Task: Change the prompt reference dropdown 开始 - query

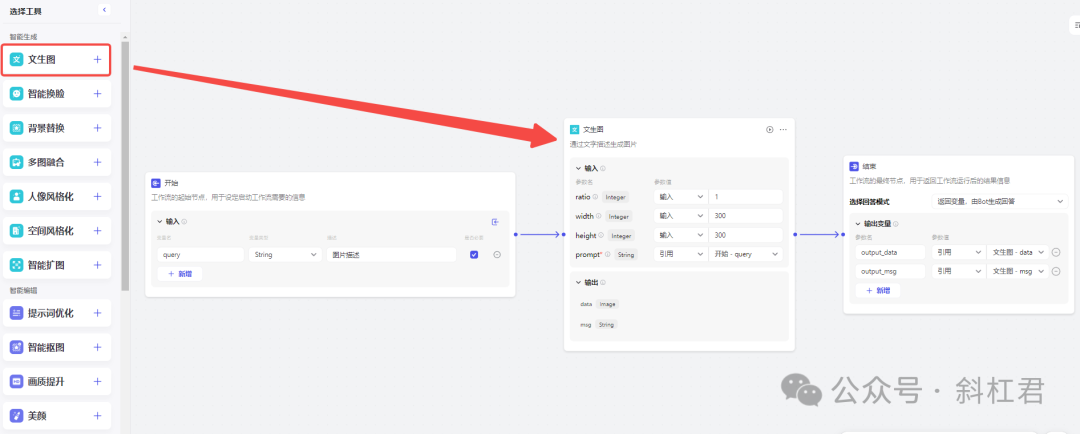Action: (x=746, y=254)
